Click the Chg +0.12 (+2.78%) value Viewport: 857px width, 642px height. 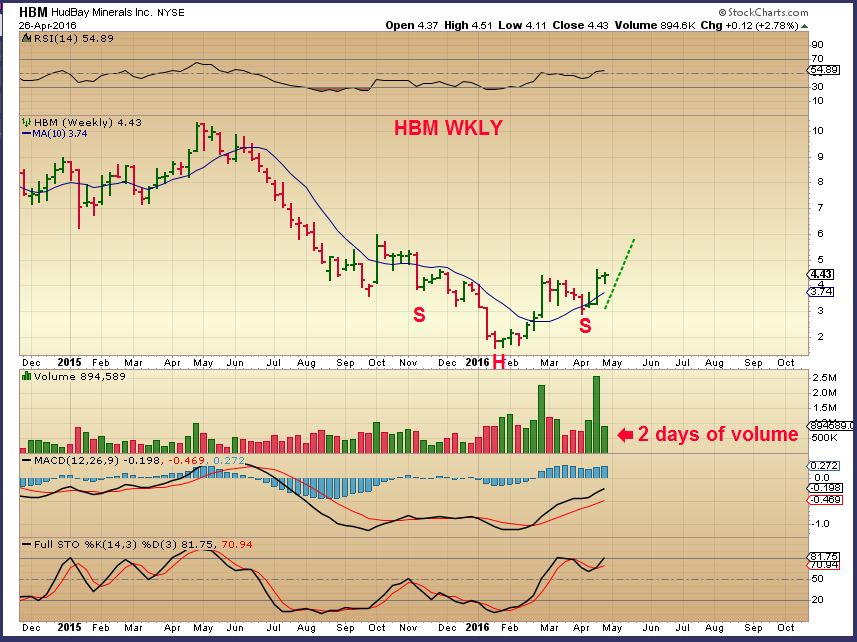pos(749,25)
